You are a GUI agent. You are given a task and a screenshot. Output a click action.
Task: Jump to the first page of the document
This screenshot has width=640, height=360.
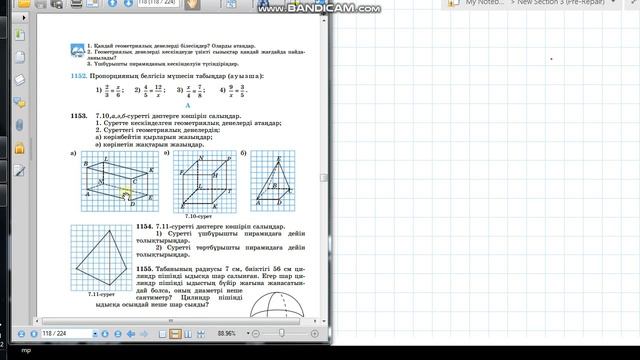click(x=21, y=334)
